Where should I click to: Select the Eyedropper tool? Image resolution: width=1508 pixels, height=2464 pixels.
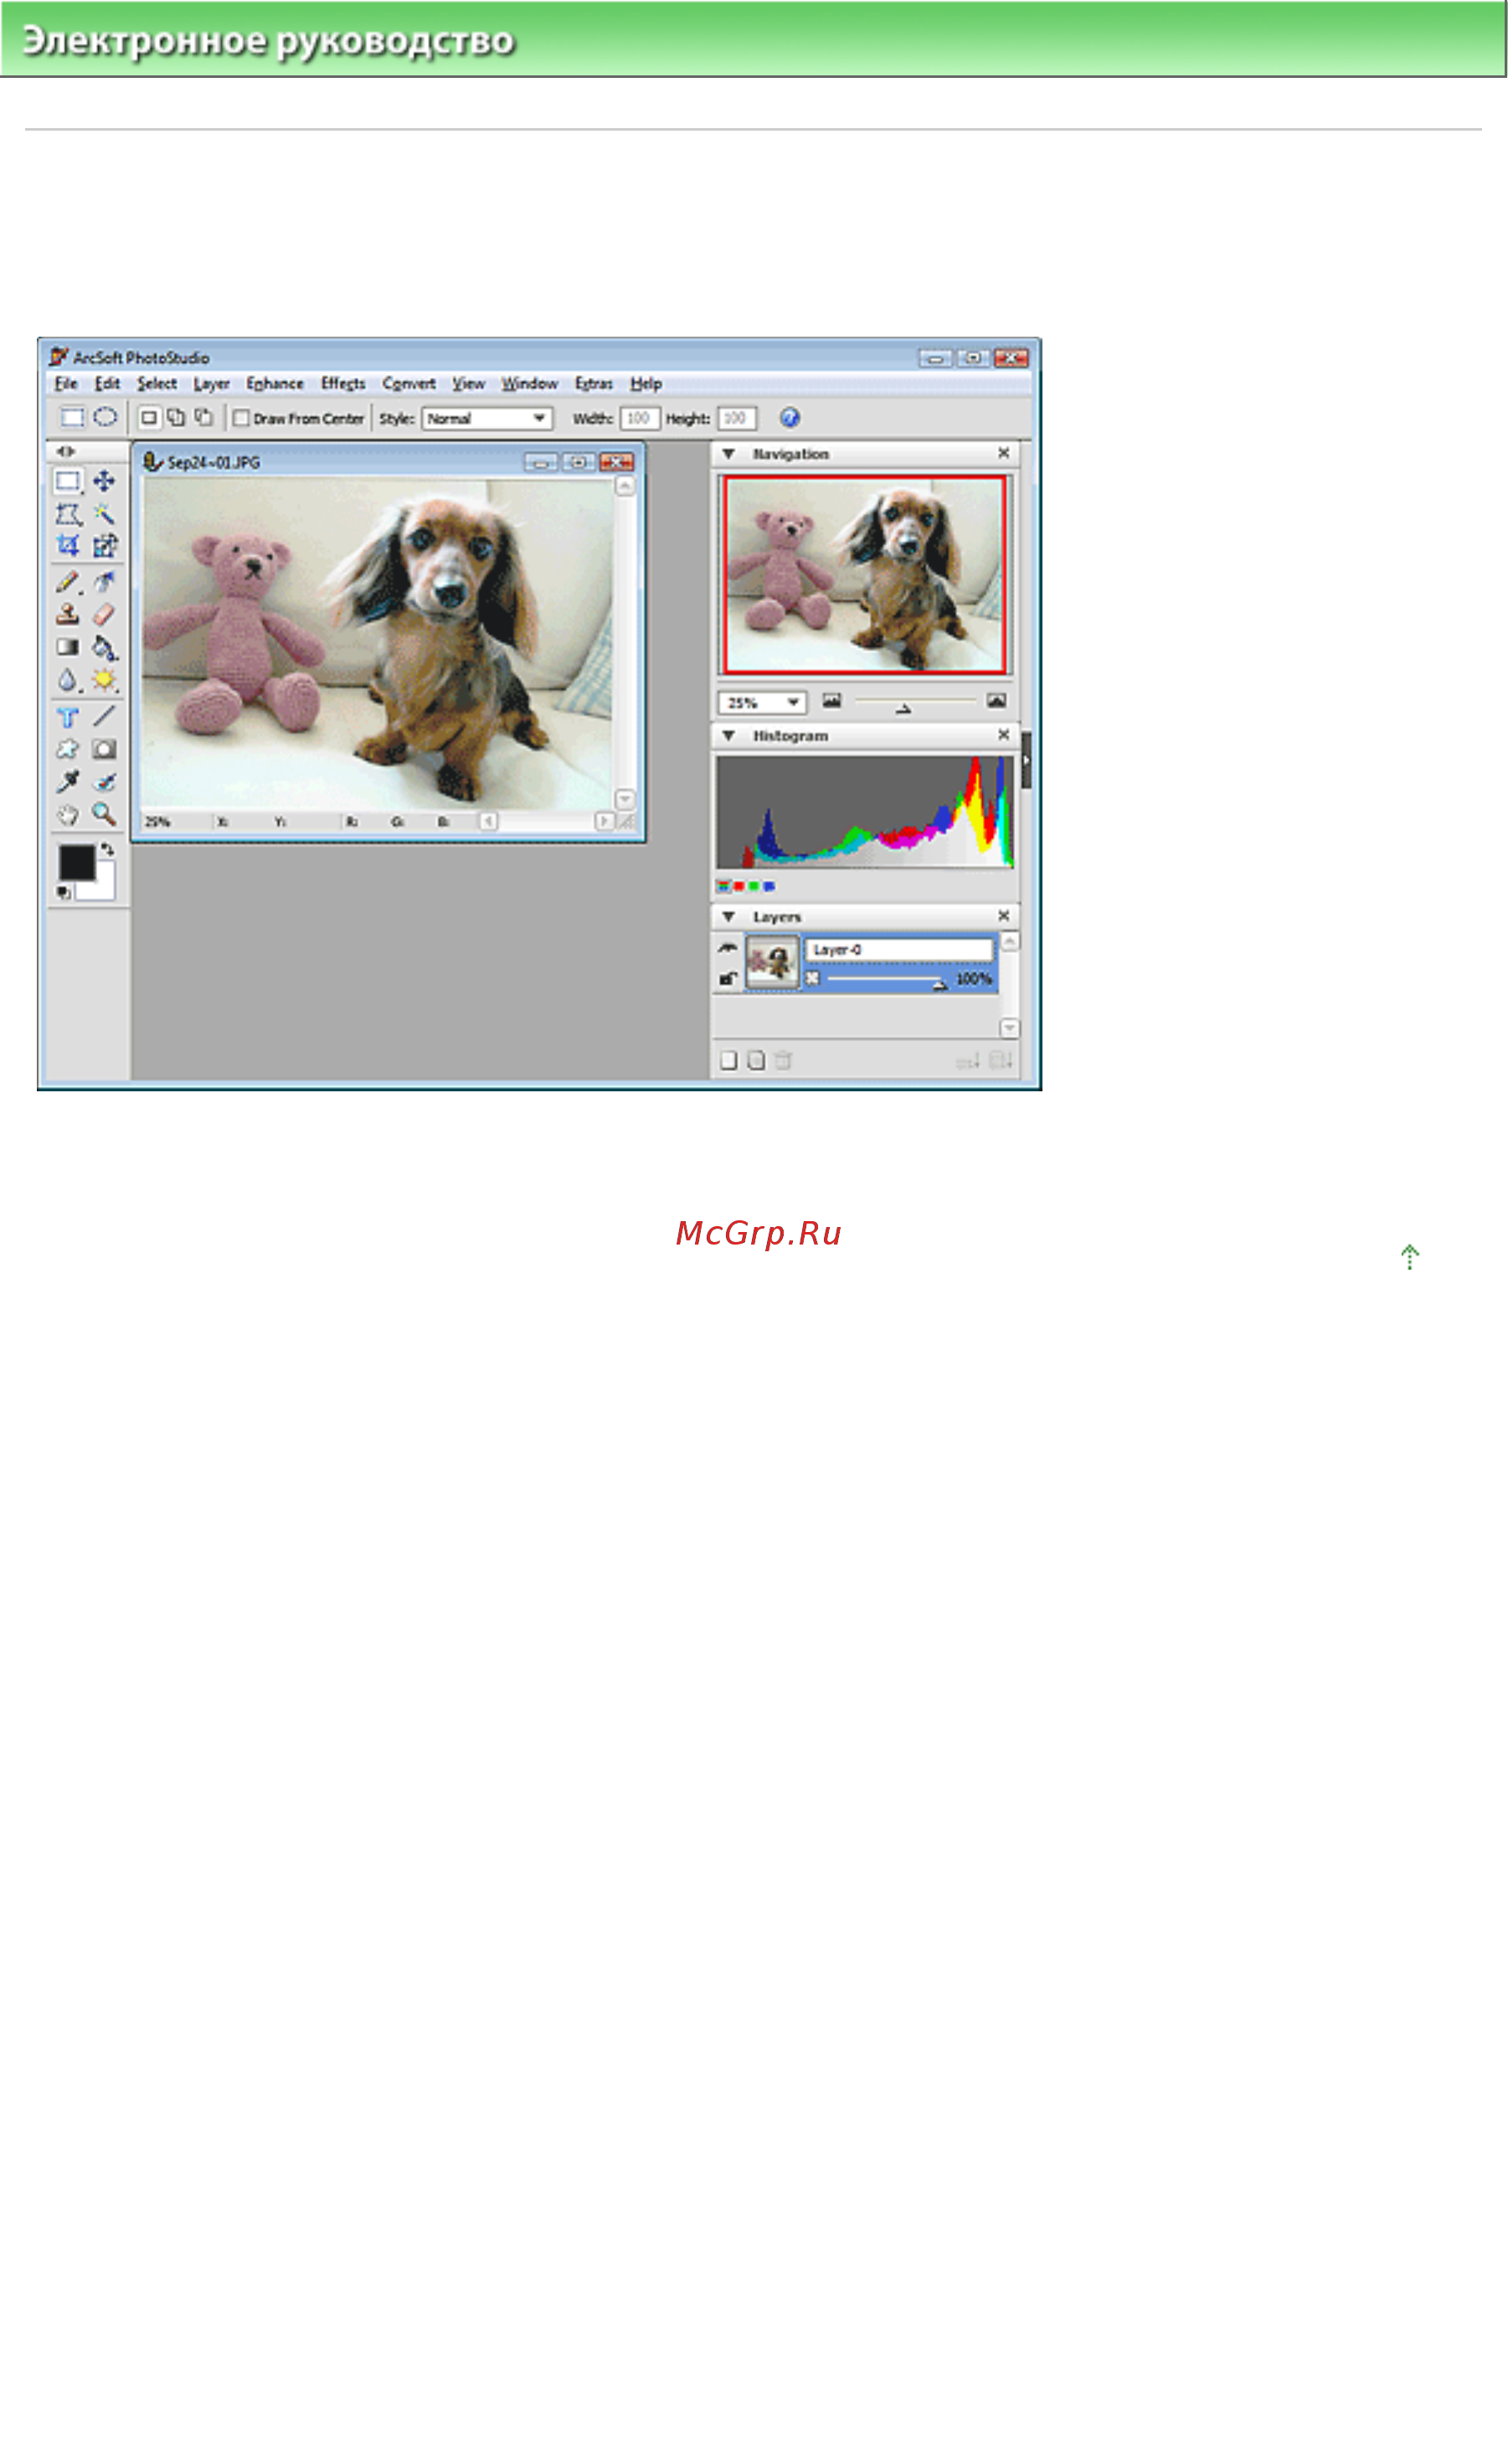pos(68,781)
